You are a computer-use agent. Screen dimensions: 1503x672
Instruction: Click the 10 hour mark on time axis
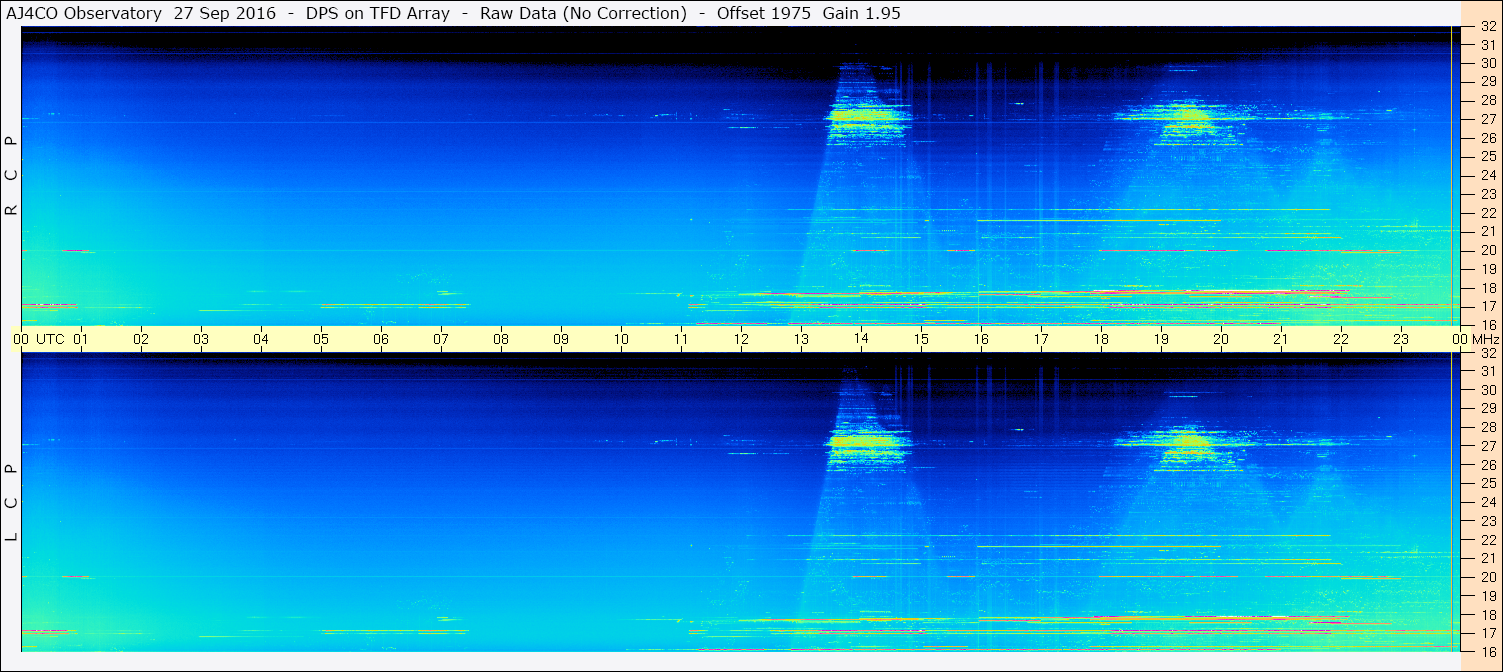pyautogui.click(x=621, y=339)
